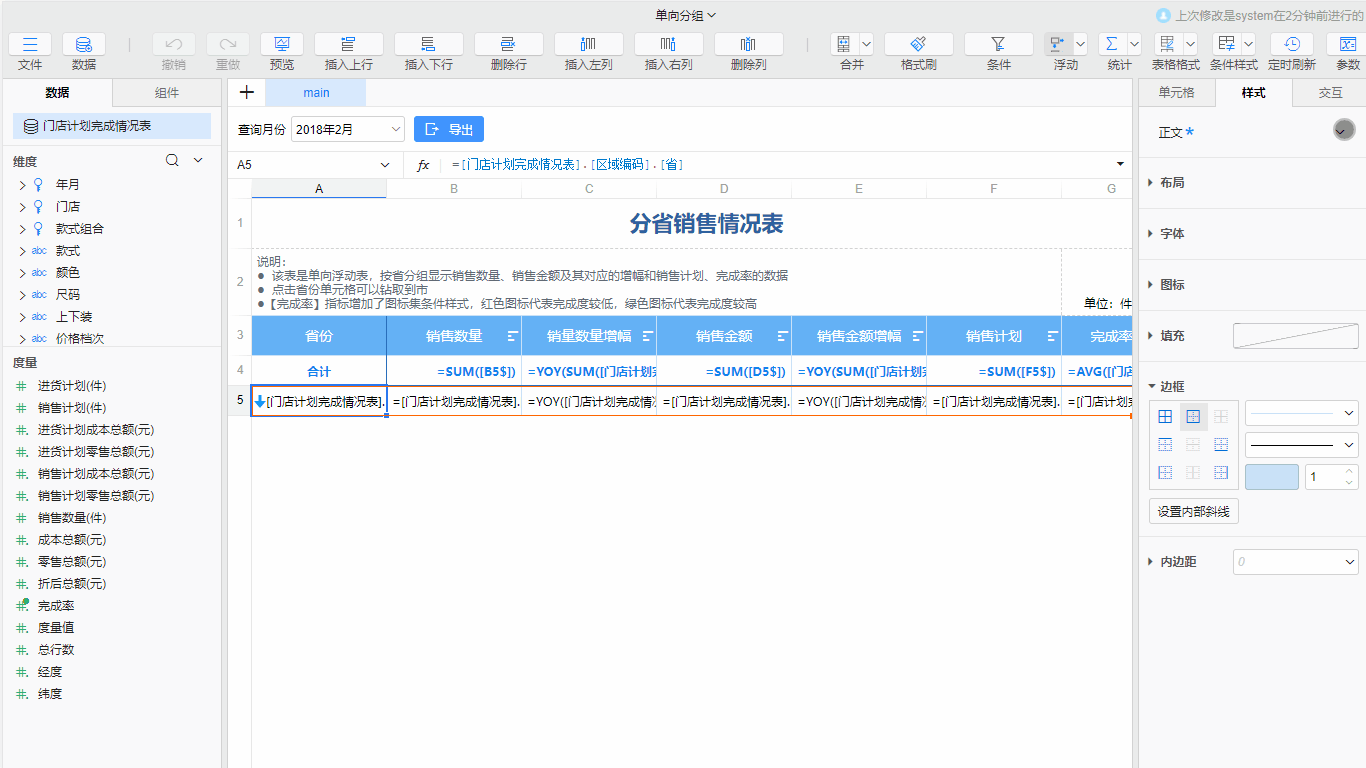Switch to the 组件 tab
The width and height of the screenshot is (1366, 768).
pos(167,93)
